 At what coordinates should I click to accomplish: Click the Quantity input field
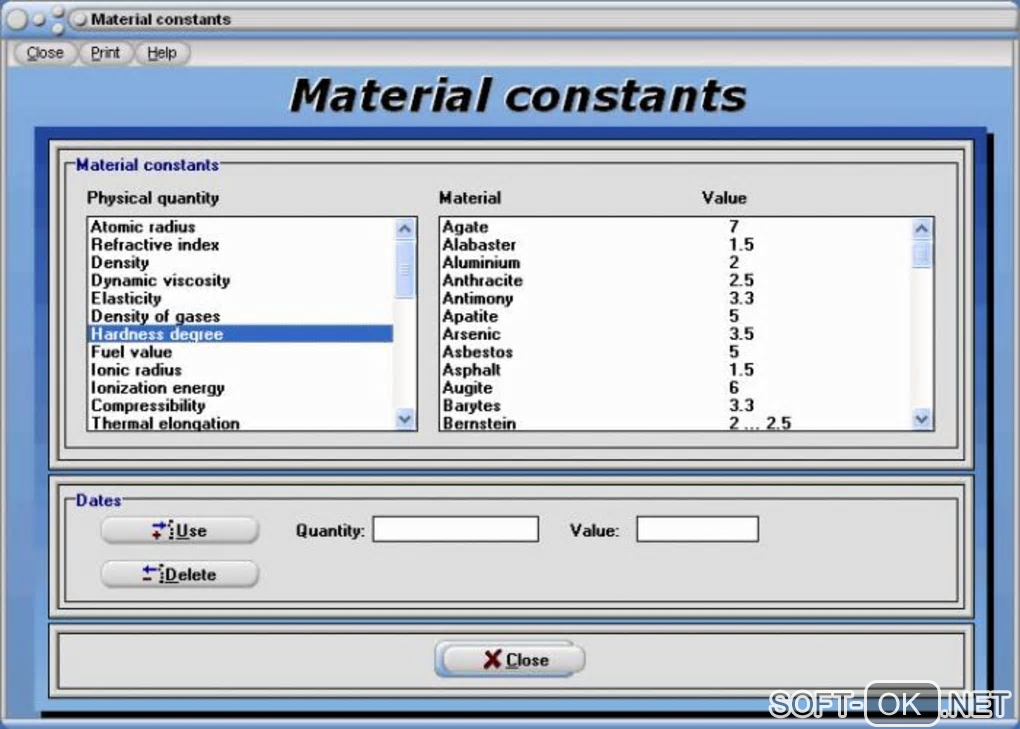[455, 529]
